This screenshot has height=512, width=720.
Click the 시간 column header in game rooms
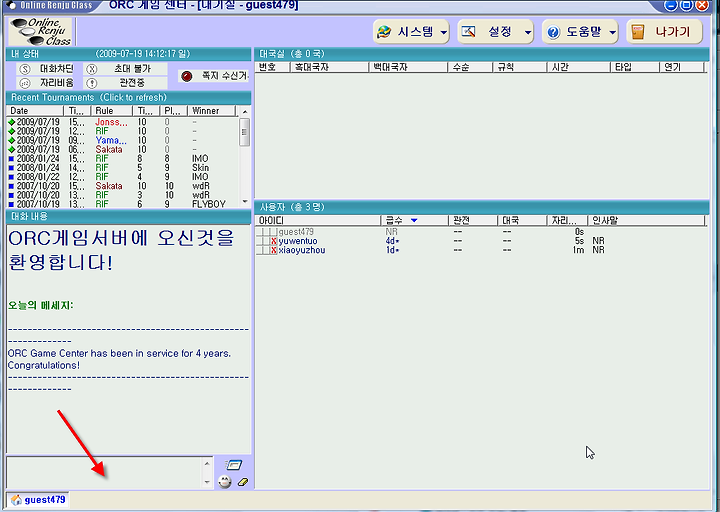point(579,67)
